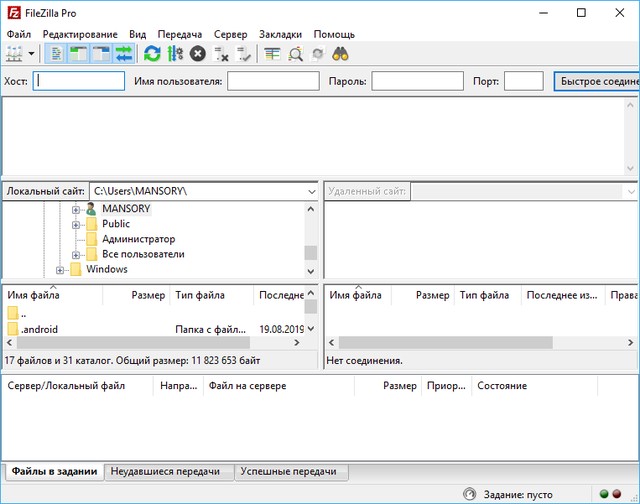Click the process queue toolbar icon
The width and height of the screenshot is (640, 504).
pos(175,54)
